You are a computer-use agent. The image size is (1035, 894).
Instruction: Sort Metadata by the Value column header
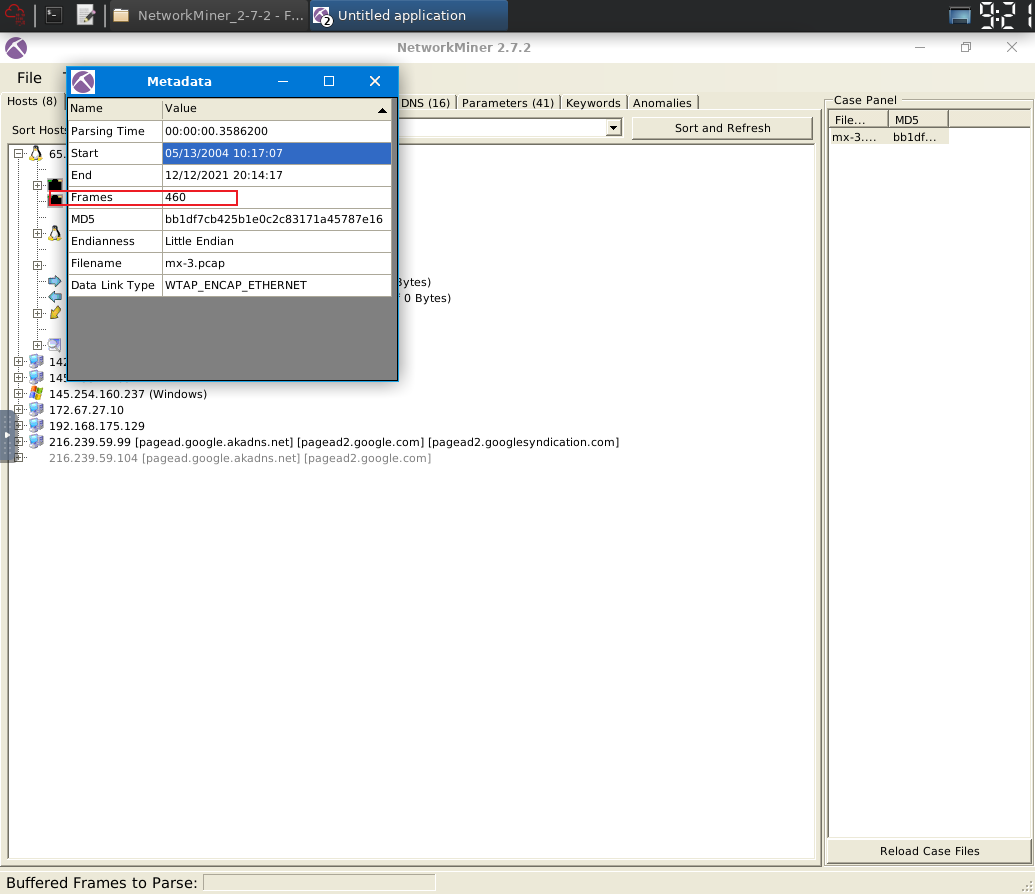pos(277,108)
